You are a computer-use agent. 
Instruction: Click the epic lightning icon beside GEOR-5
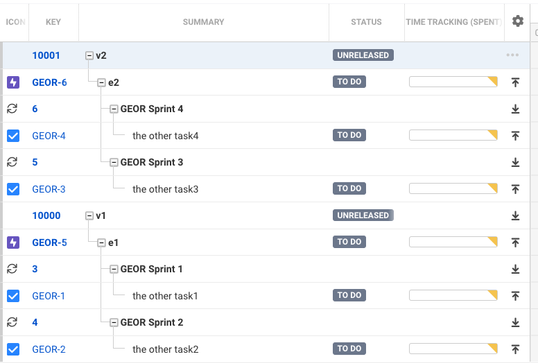point(13,243)
